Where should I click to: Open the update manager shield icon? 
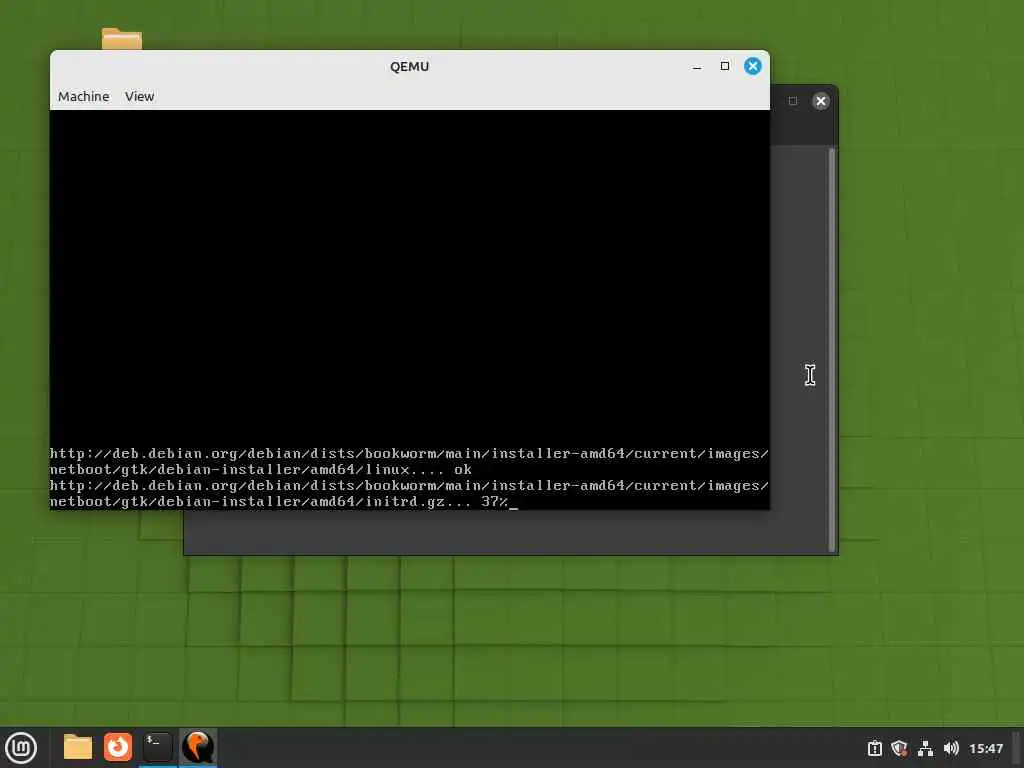(899, 748)
